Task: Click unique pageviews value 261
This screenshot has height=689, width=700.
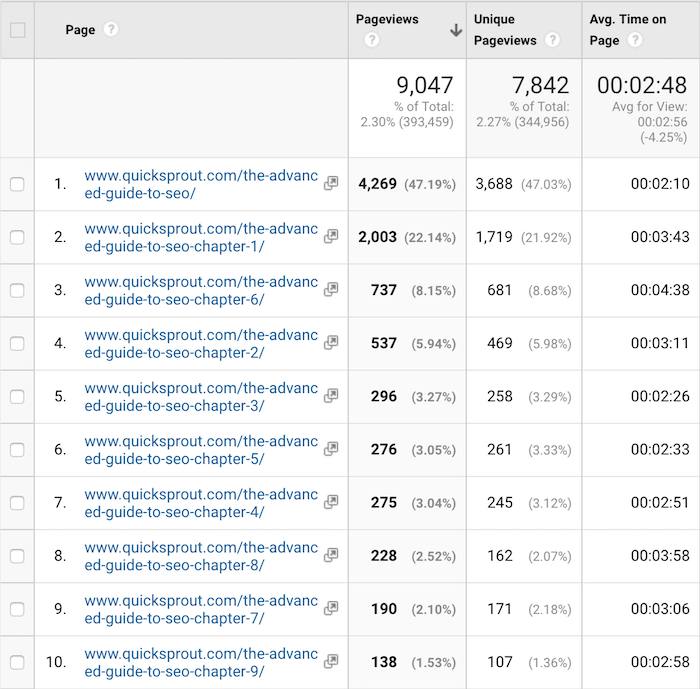Action: pyautogui.click(x=500, y=449)
